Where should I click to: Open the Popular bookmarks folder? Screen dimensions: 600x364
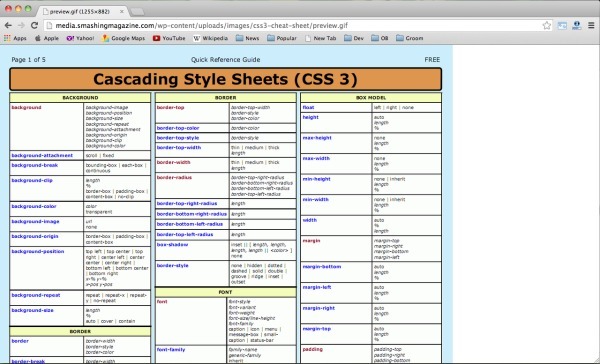click(282, 38)
